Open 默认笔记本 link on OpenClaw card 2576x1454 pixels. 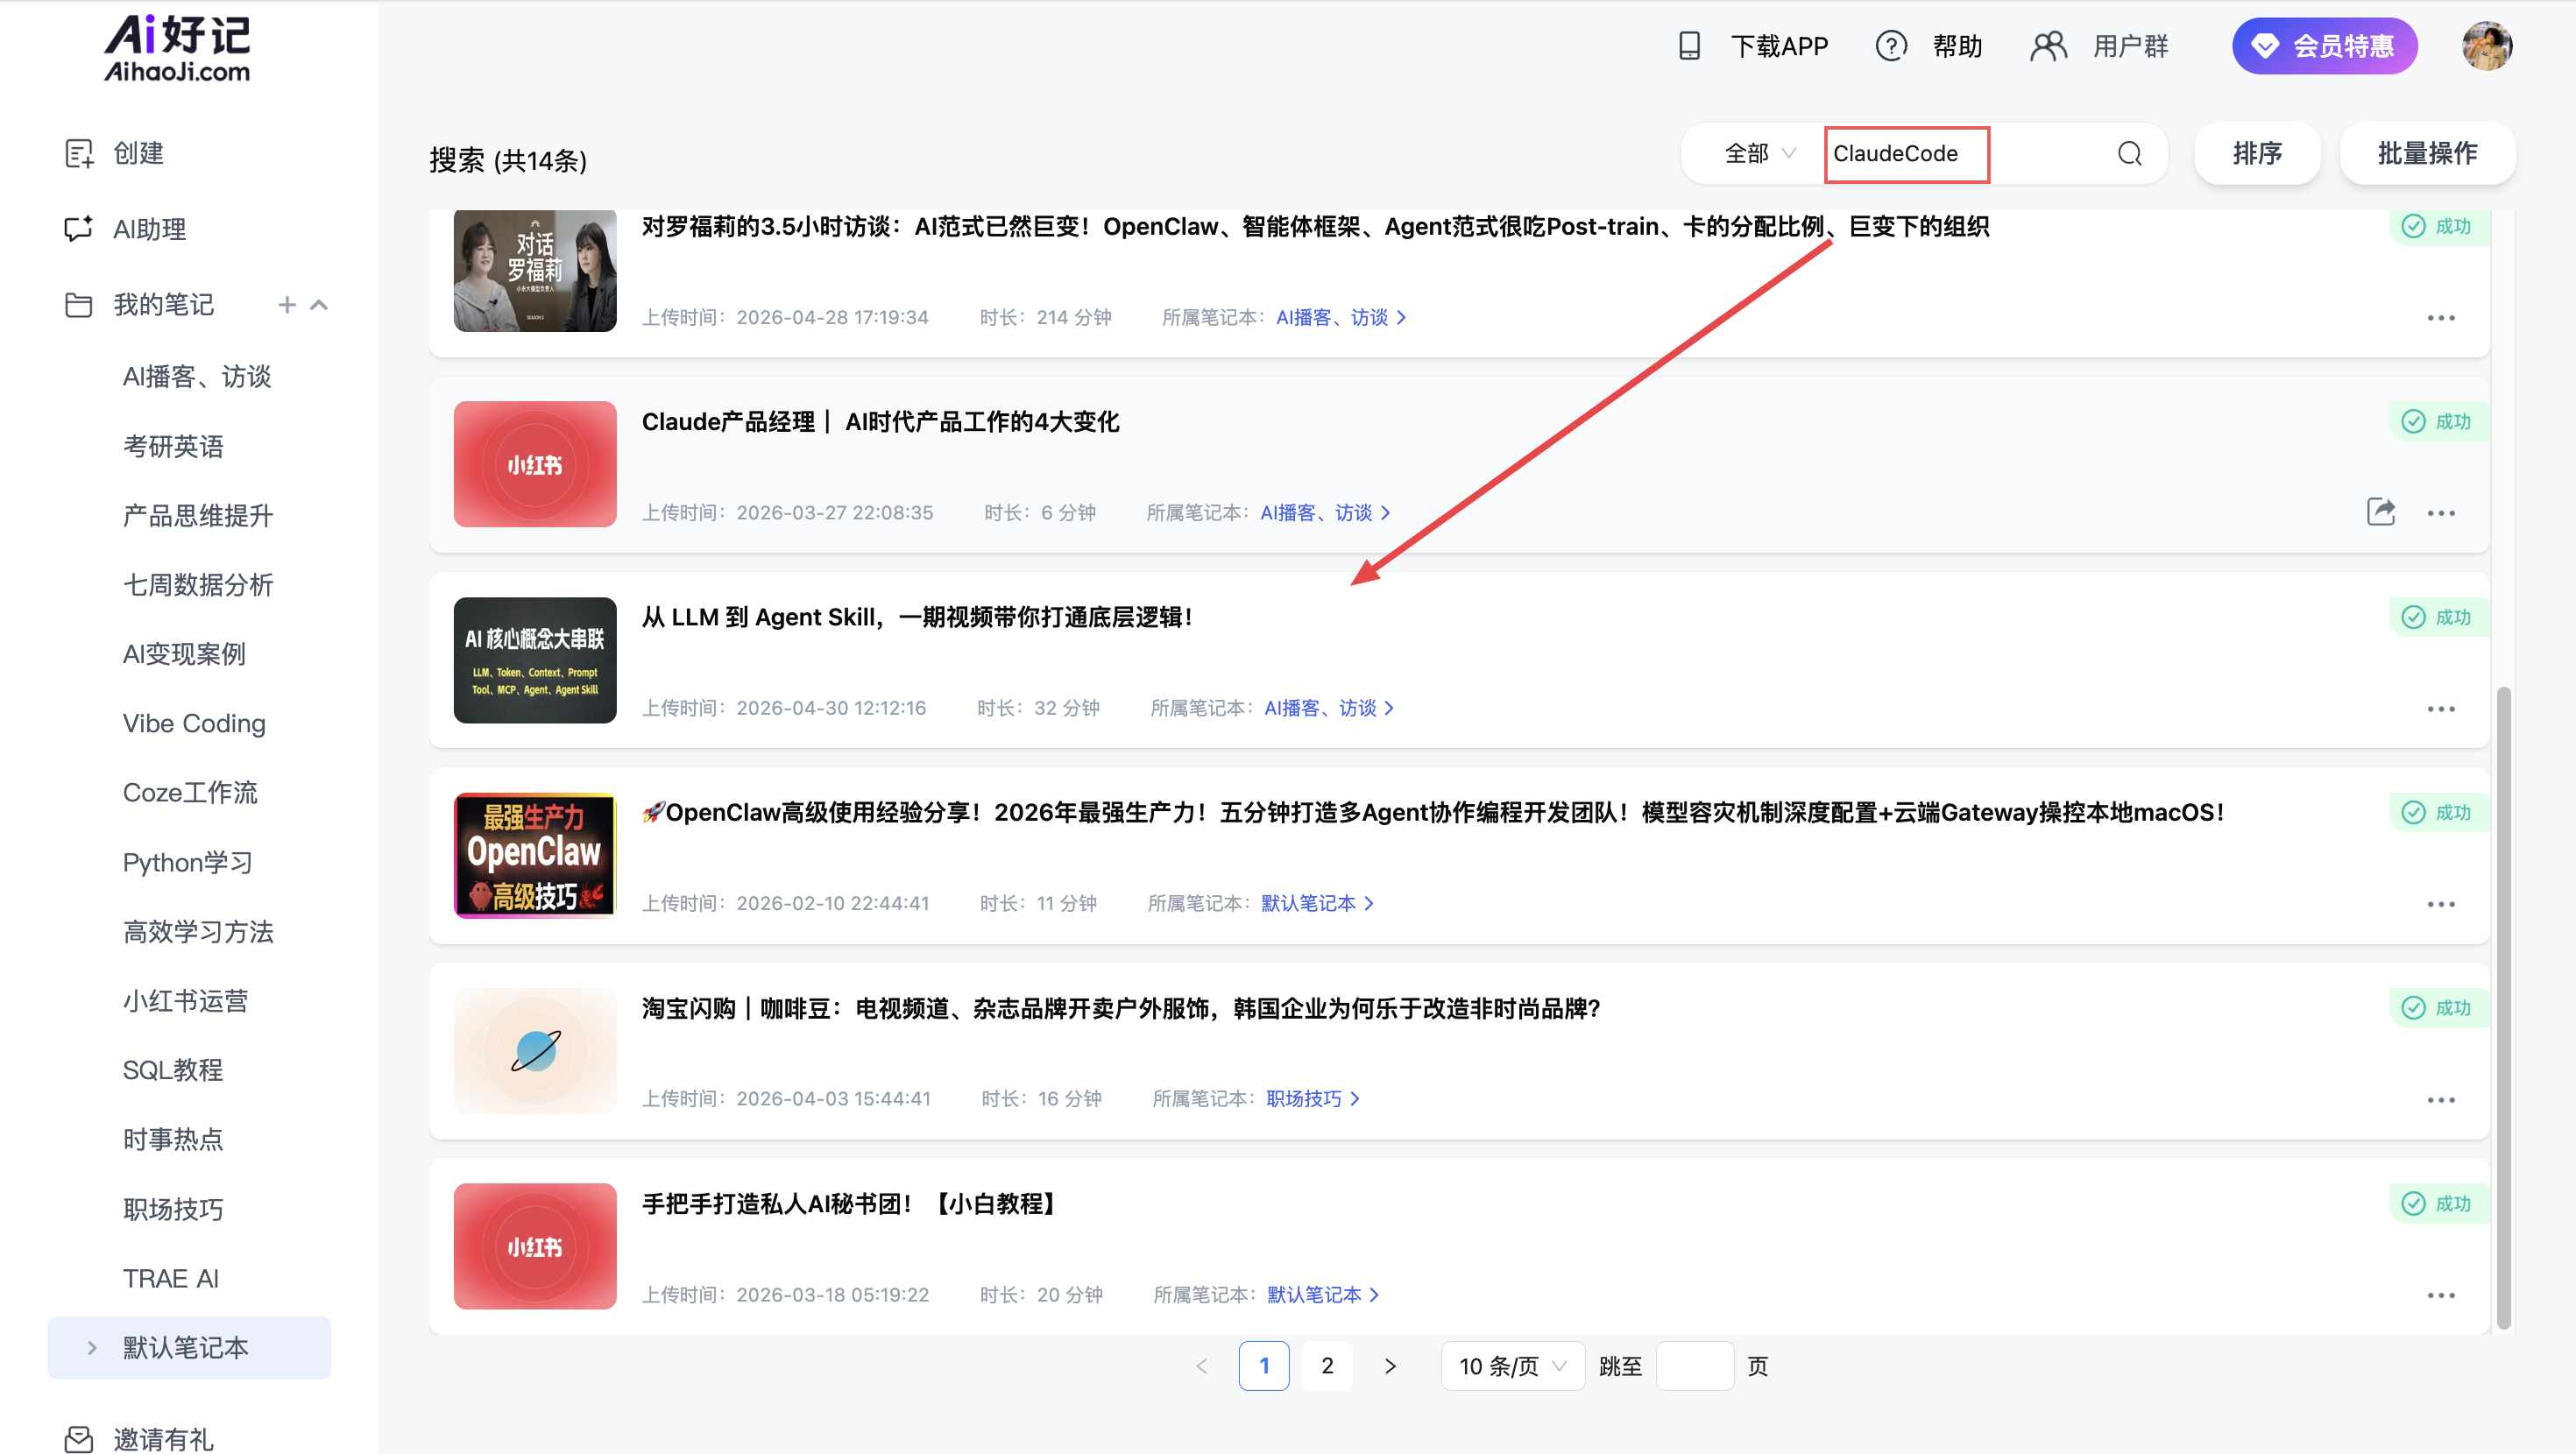1317,904
